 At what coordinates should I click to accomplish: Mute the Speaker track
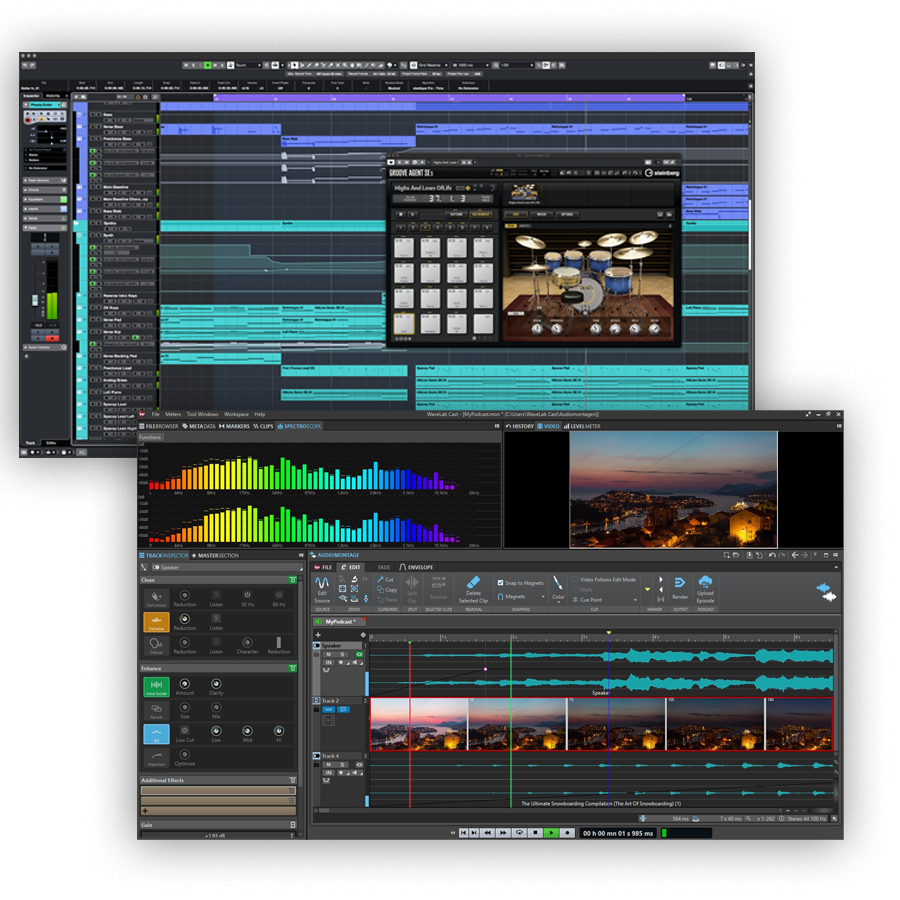coord(329,654)
